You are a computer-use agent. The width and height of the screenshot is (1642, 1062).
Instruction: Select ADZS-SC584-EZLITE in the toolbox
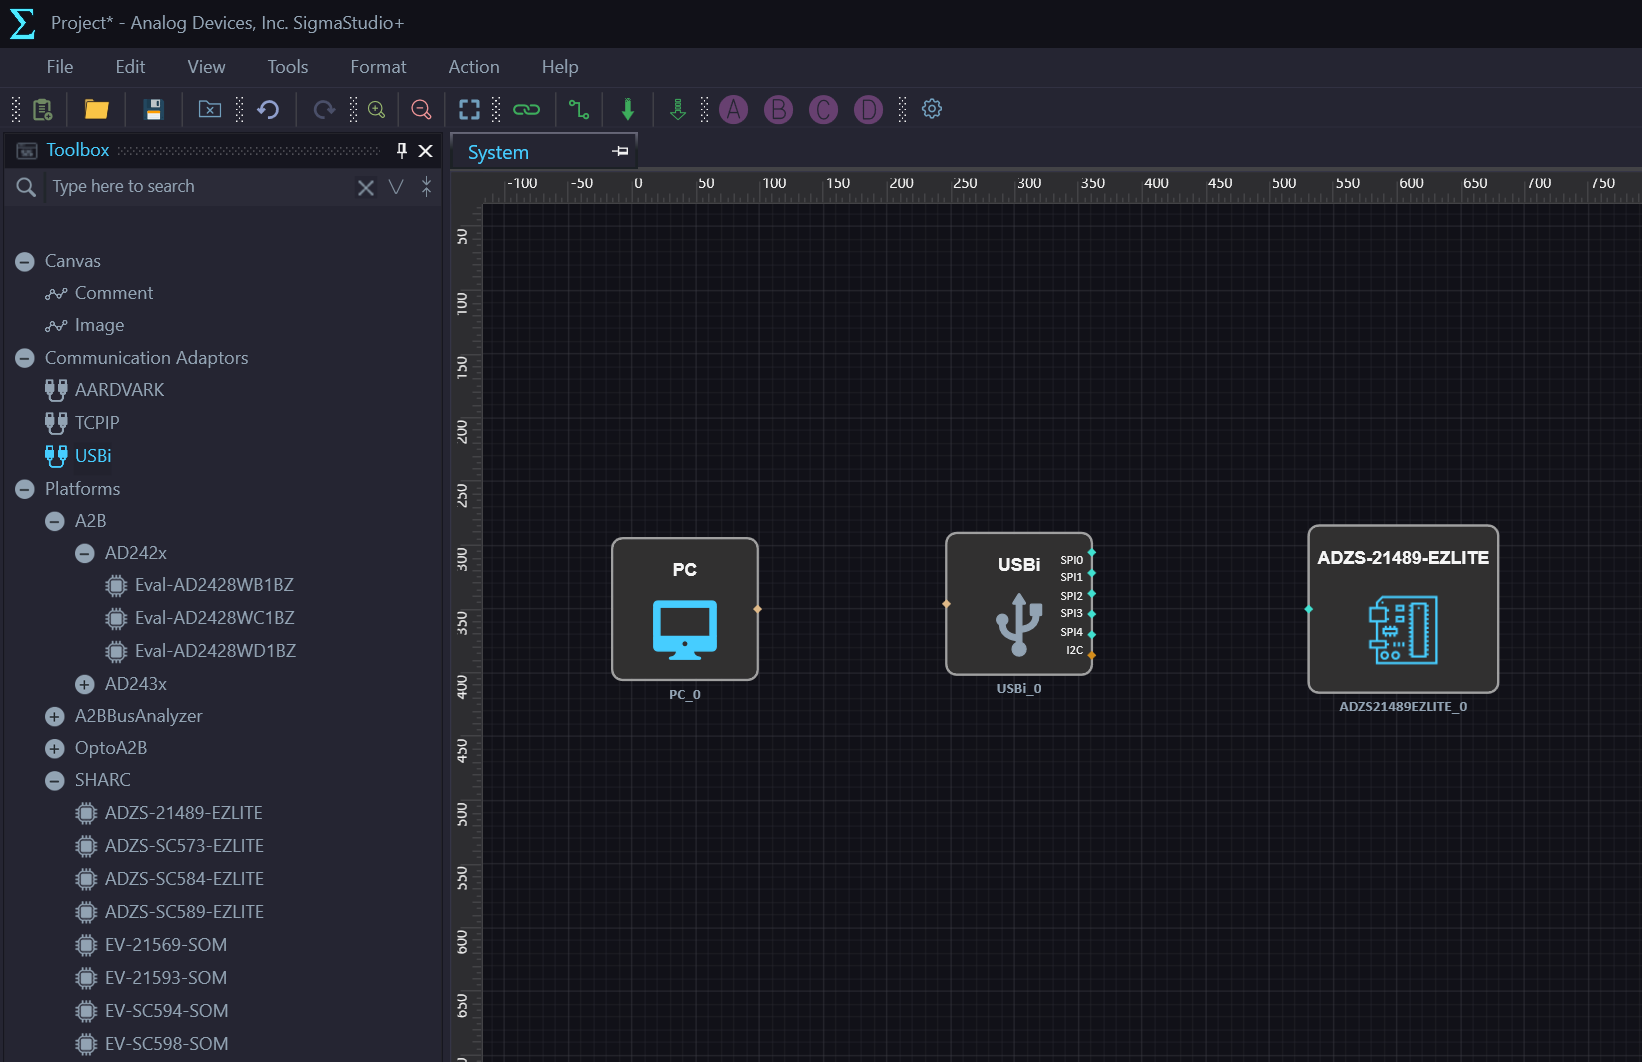184,879
